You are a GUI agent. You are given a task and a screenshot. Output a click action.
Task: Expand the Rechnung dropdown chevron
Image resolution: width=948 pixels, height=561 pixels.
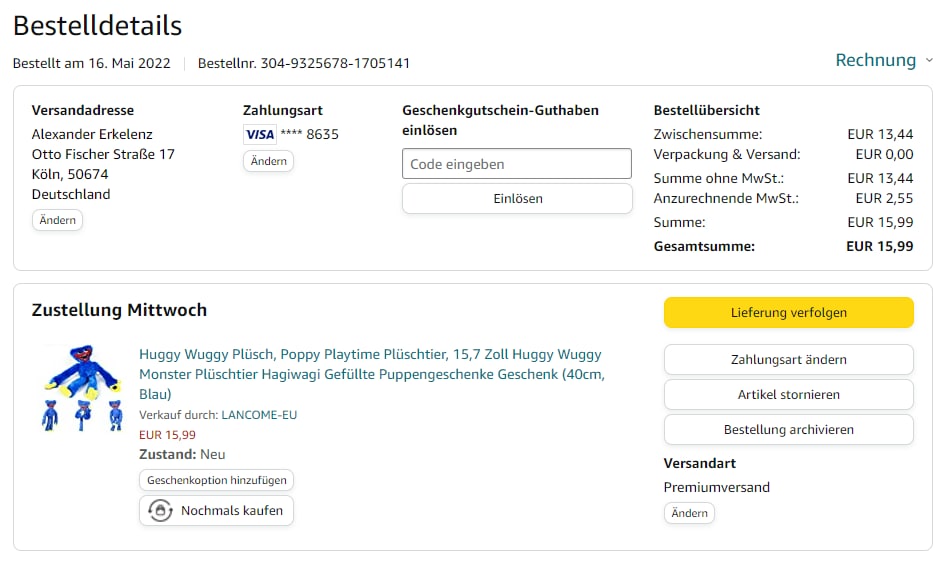point(929,61)
